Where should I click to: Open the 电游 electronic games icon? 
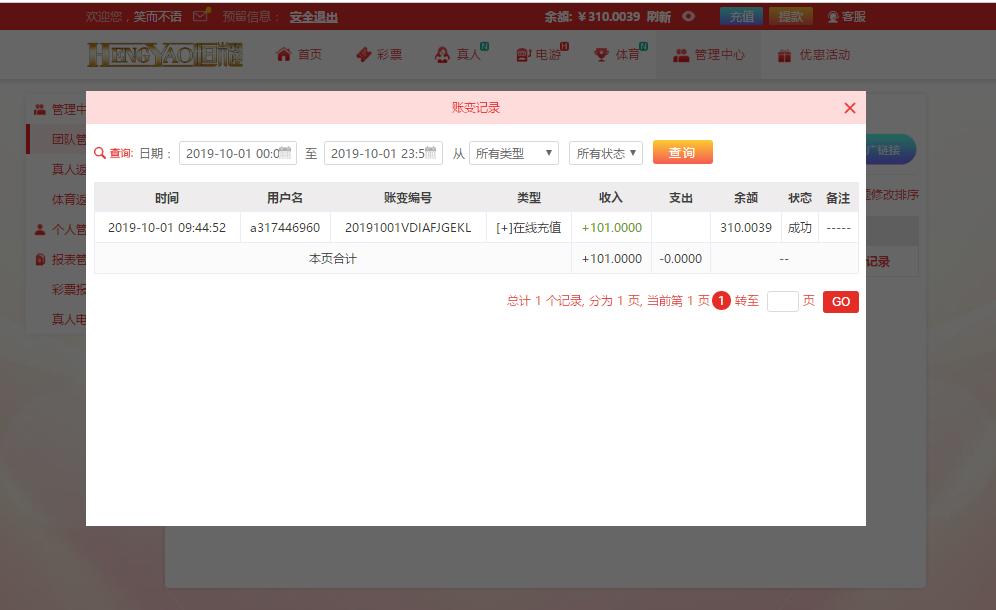[520, 55]
